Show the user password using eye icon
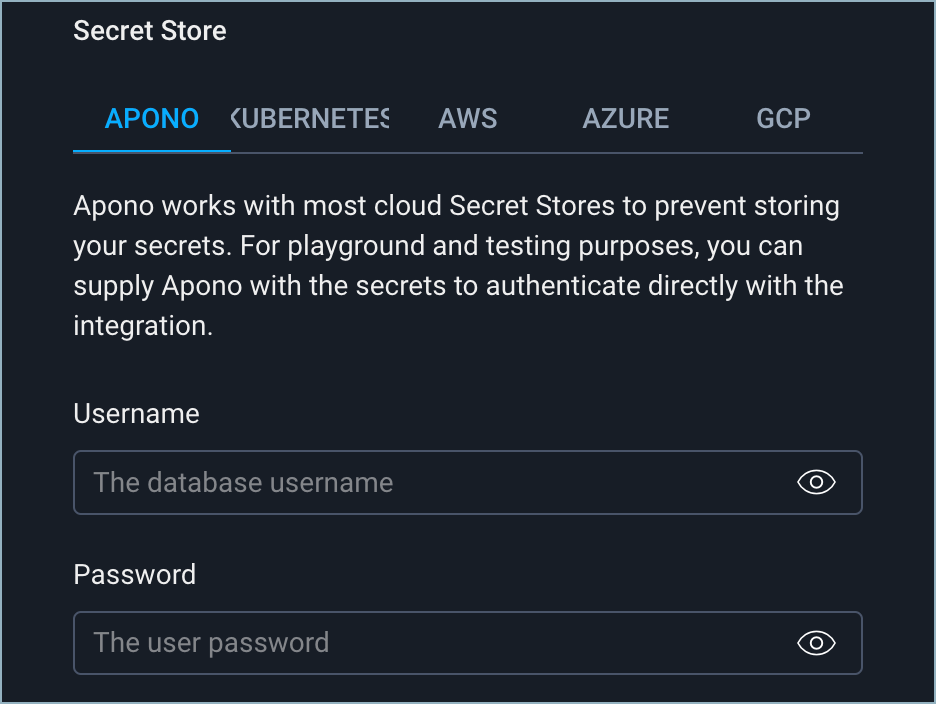 tap(816, 643)
